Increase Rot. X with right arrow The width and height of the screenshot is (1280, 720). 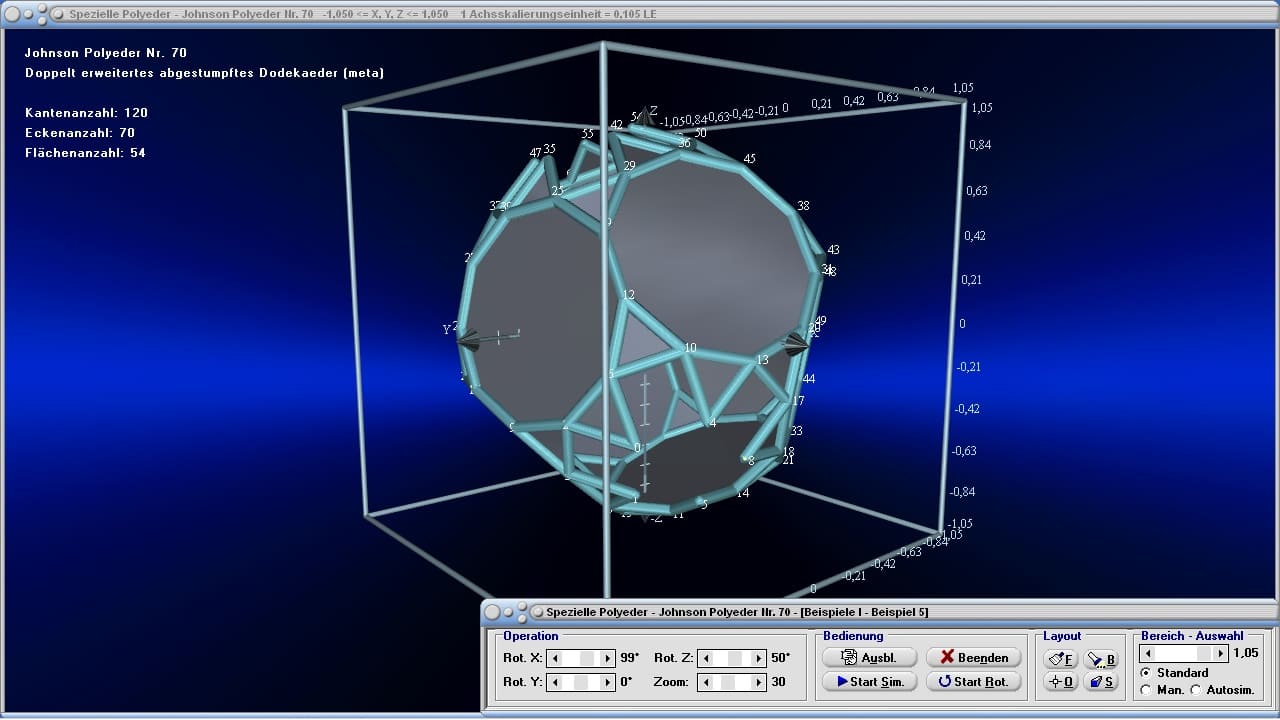click(608, 658)
